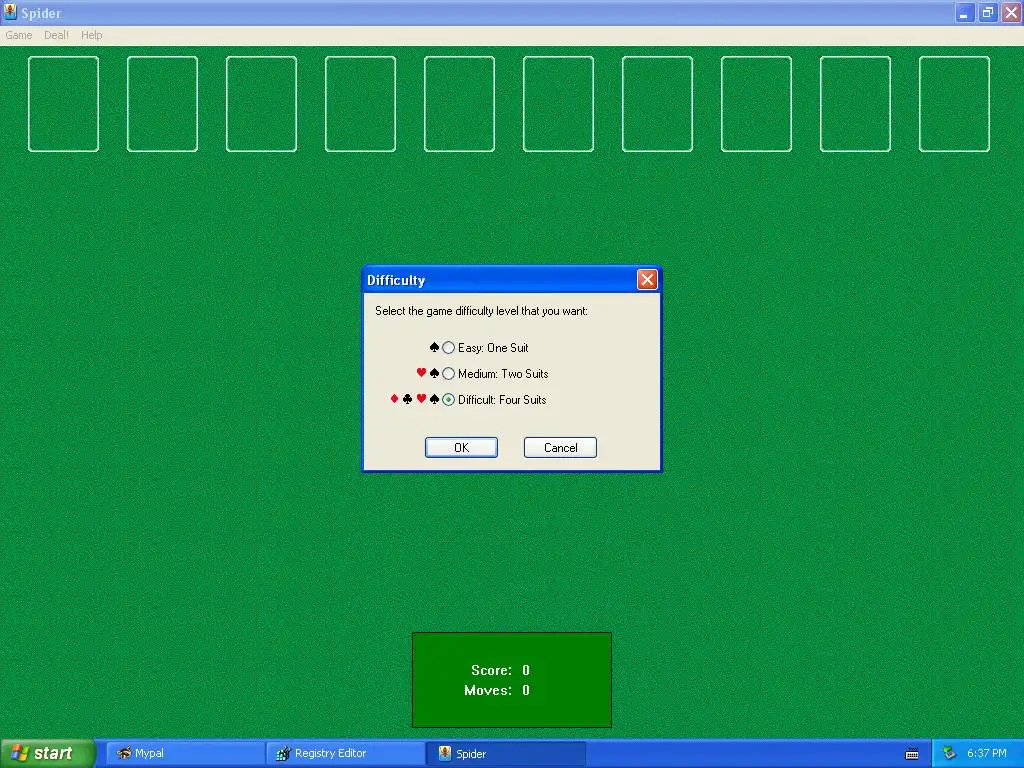Screen dimensions: 1024x768
Task: Confirm difficulty with the OK button
Action: (461, 447)
